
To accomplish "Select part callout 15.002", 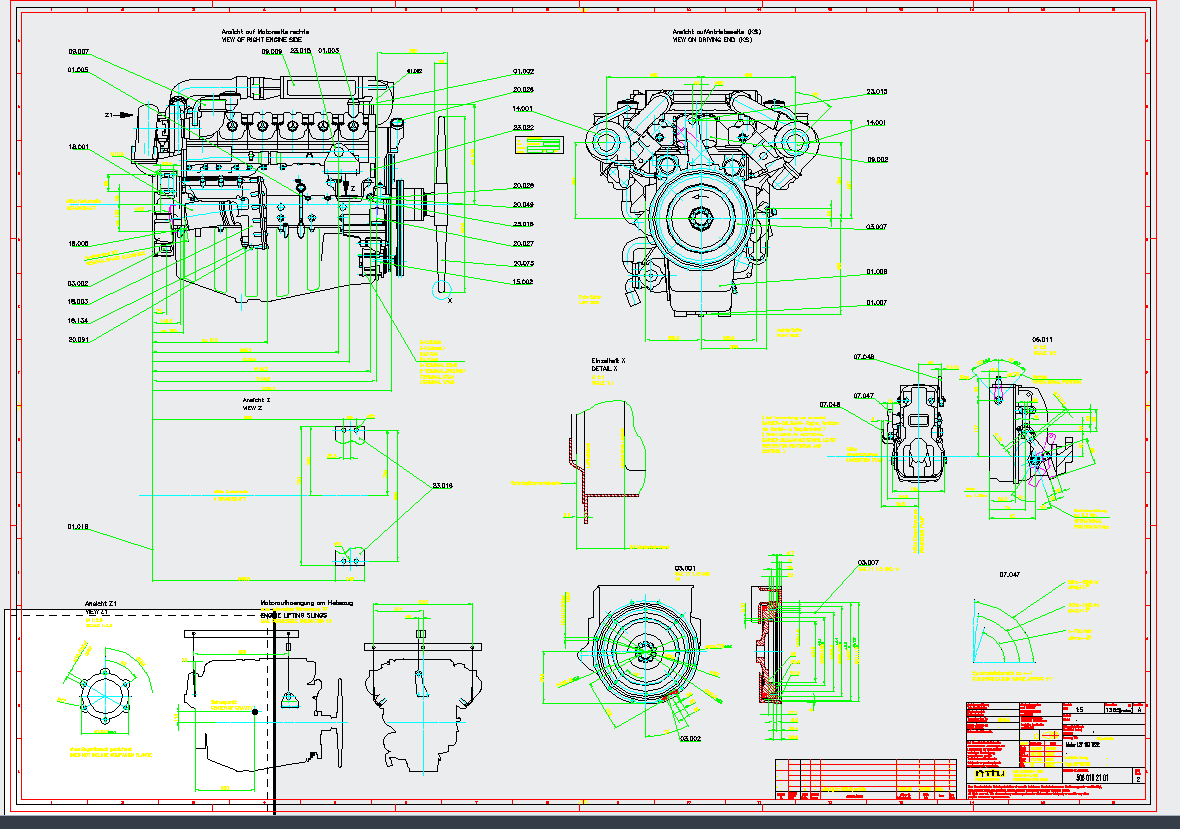I will (523, 282).
